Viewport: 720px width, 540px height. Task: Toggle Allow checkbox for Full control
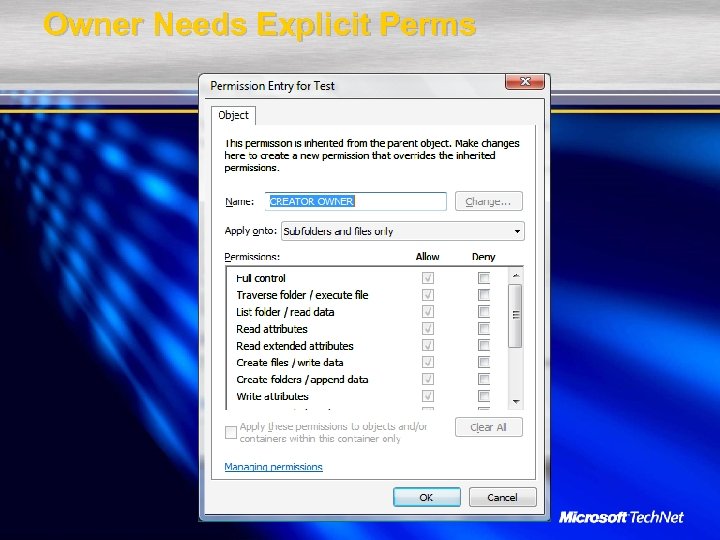(428, 278)
